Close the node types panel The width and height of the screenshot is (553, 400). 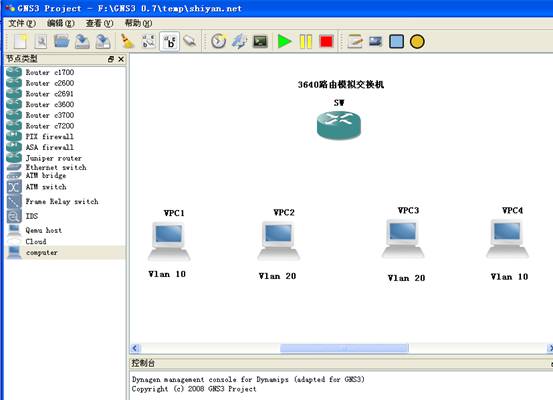121,59
